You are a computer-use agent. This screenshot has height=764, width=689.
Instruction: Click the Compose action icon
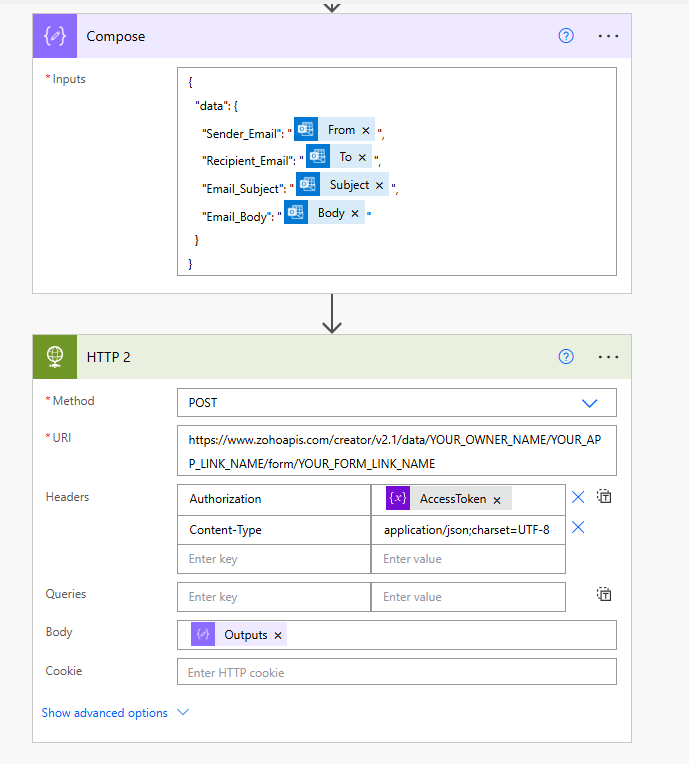pyautogui.click(x=55, y=36)
